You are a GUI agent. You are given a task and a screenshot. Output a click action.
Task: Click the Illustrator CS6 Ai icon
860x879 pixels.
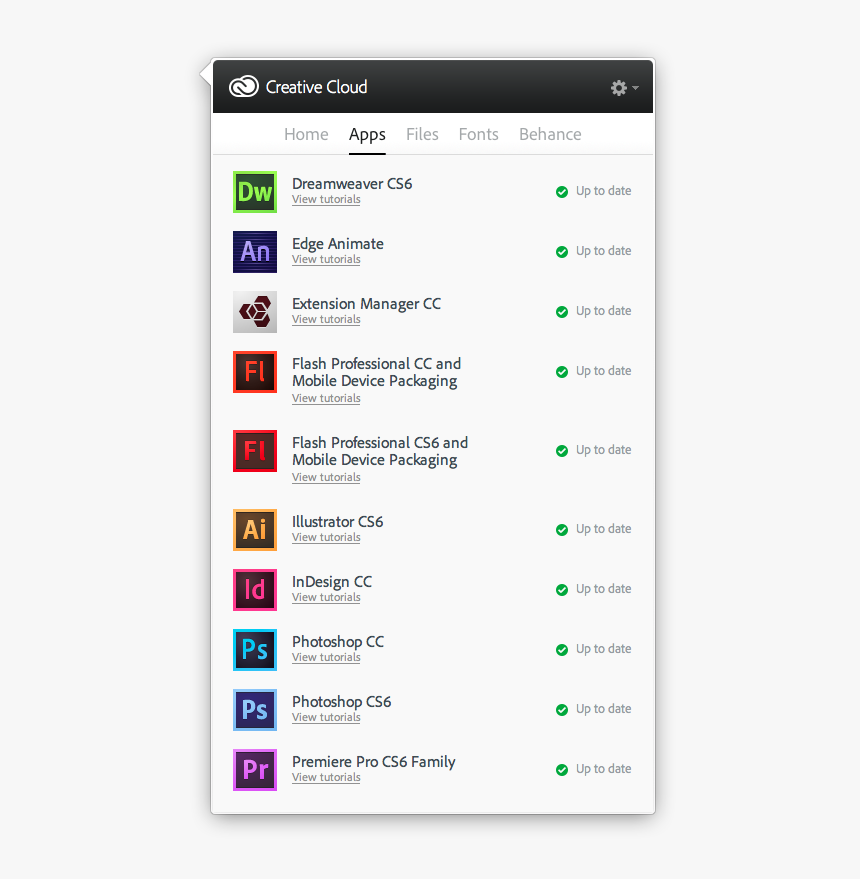(255, 530)
